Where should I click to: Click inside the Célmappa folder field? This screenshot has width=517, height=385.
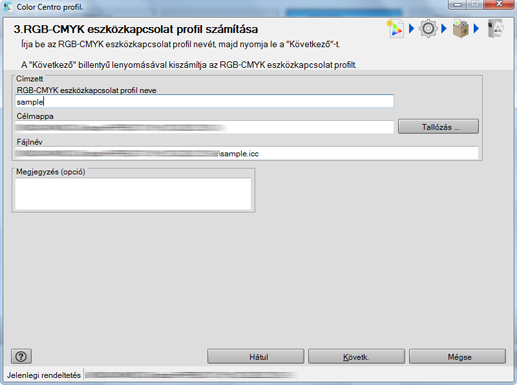pos(204,127)
